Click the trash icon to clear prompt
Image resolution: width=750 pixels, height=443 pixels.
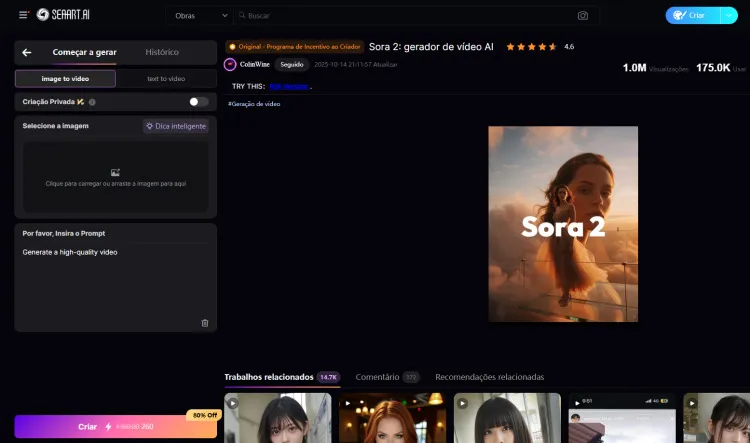205,323
